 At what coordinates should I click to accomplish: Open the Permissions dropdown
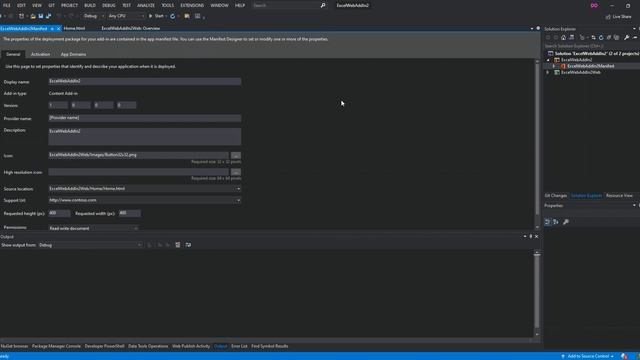point(136,228)
